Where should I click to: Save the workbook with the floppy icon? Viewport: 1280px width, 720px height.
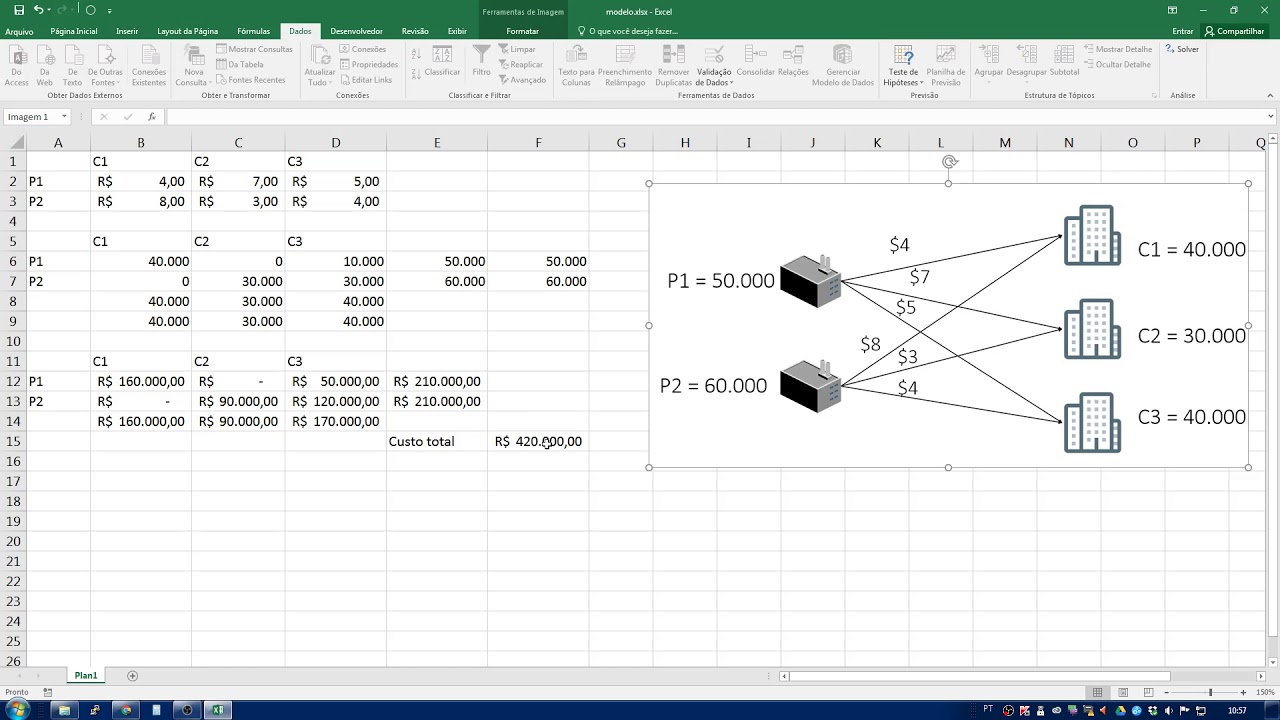(x=19, y=10)
